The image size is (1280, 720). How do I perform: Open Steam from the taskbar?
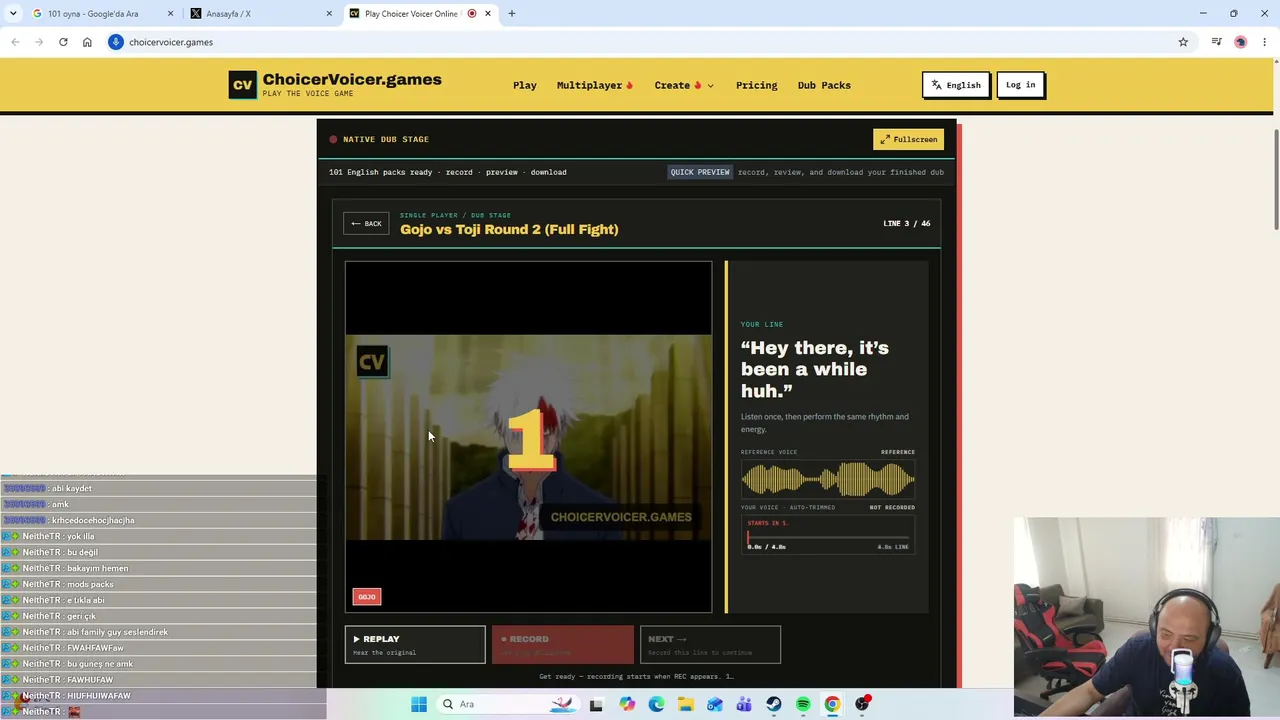(x=773, y=704)
